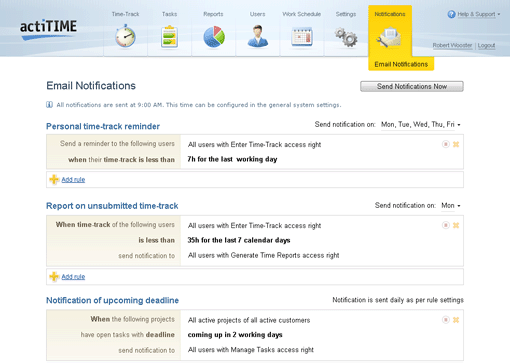Disable the upcoming deadline notification rule
This screenshot has height=363, width=510.
click(x=446, y=320)
